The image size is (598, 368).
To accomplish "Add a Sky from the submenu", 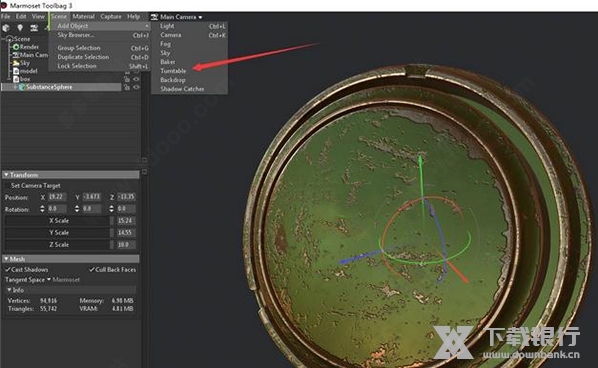I will [x=190, y=53].
